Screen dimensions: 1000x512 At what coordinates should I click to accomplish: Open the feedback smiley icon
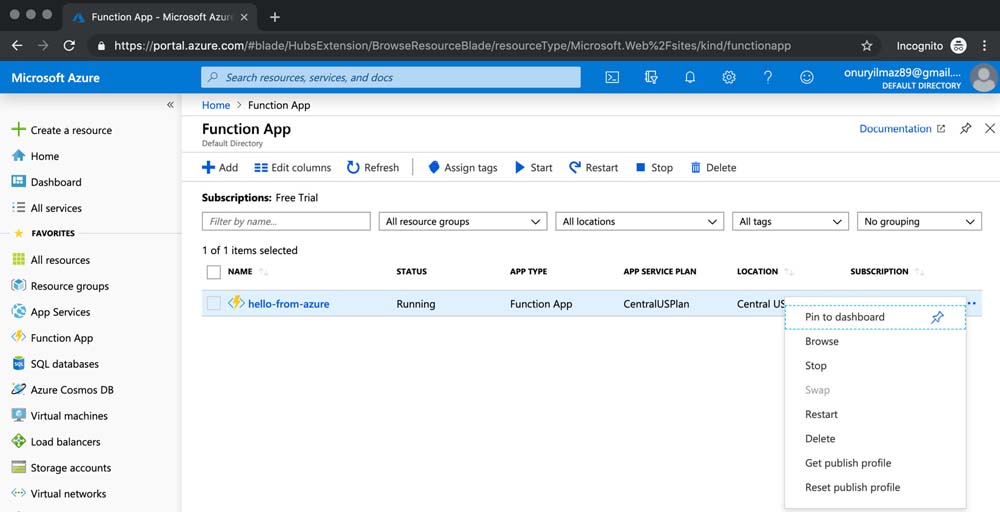coord(807,77)
